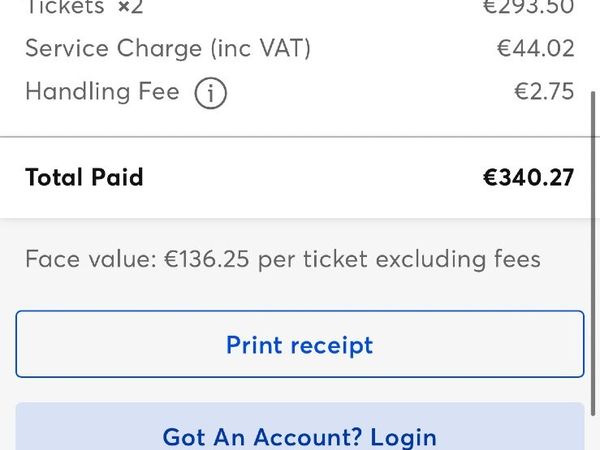Click the word Login in account button
This screenshot has height=450, width=600.
point(403,438)
